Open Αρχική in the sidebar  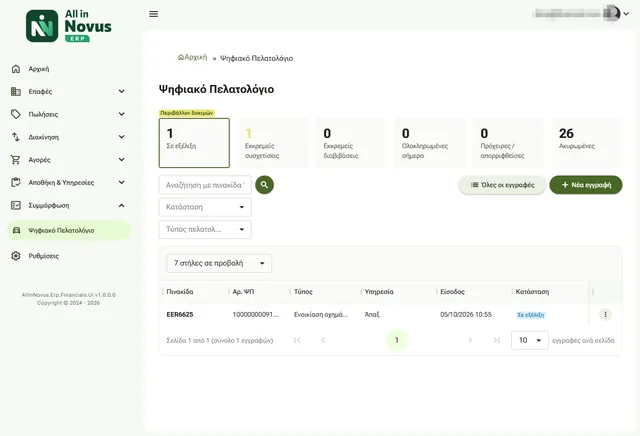(x=39, y=69)
